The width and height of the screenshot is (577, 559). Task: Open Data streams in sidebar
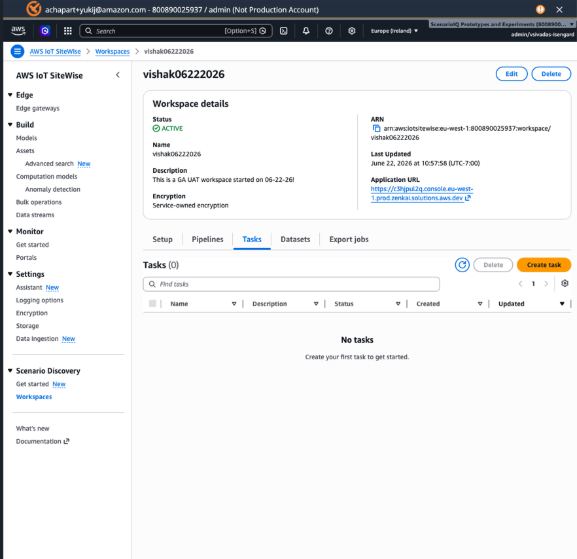click(35, 215)
